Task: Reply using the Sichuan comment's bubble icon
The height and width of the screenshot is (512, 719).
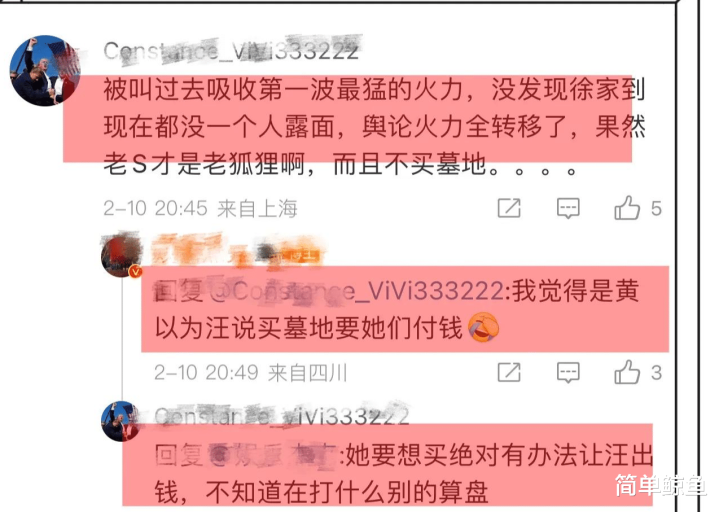Action: (x=568, y=372)
